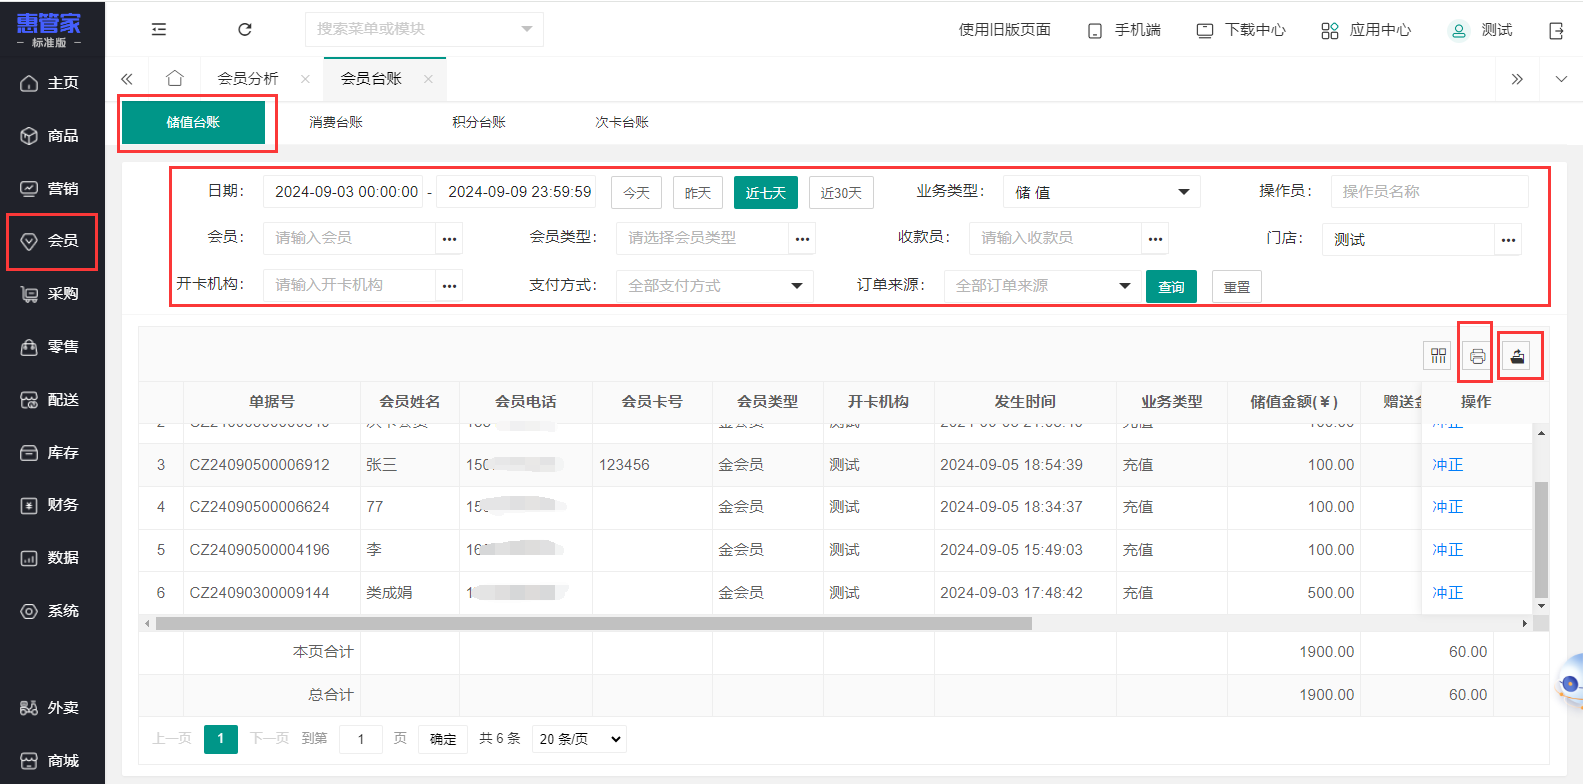
Task: Click the 确定 page jump button
Action: point(443,739)
